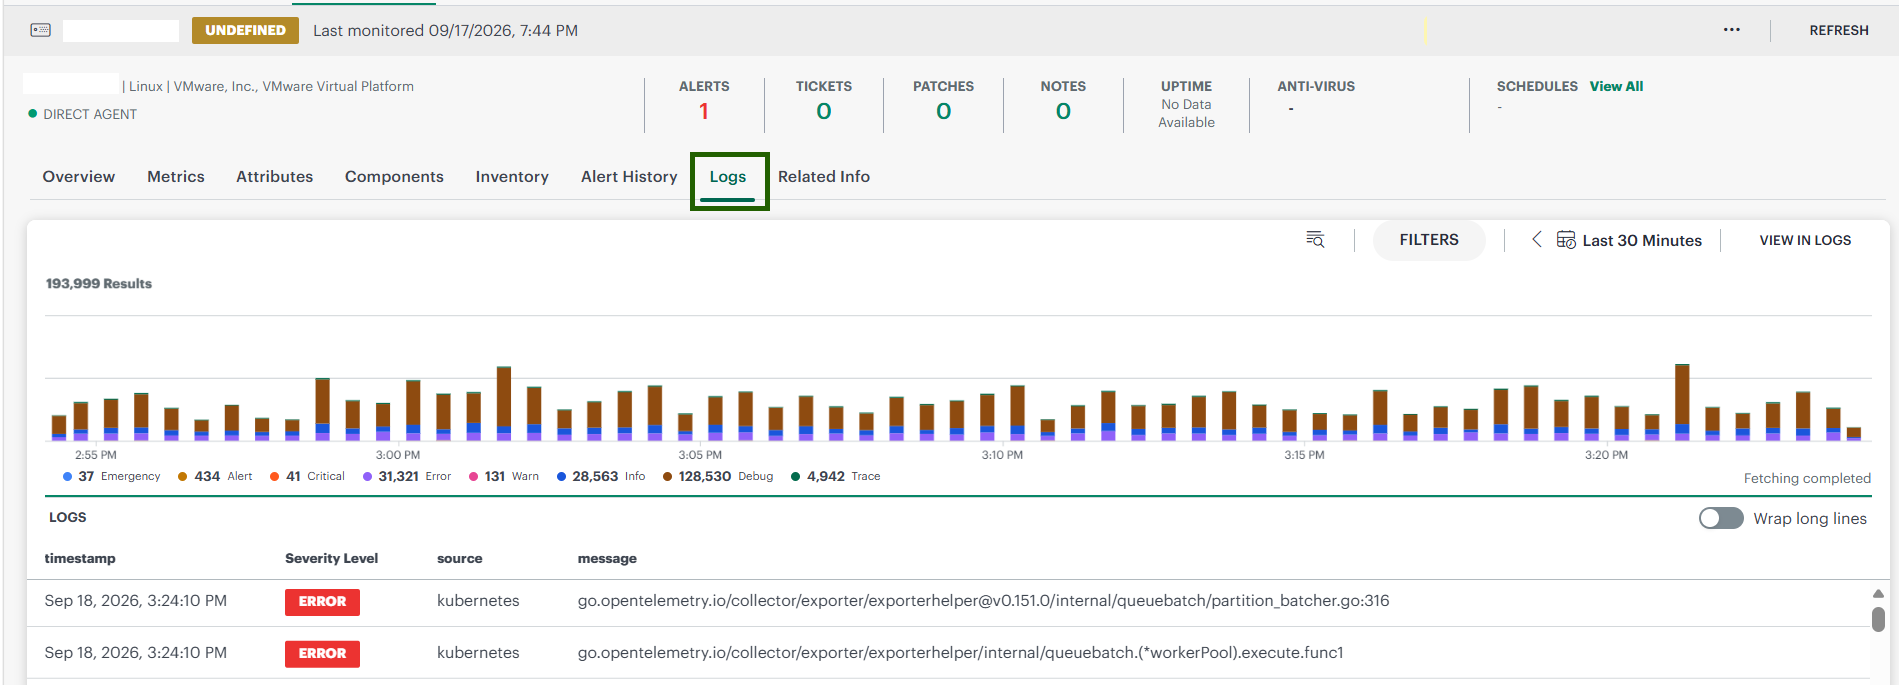Go to previous time range arrow
Viewport: 1899px width, 685px height.
[x=1537, y=239]
